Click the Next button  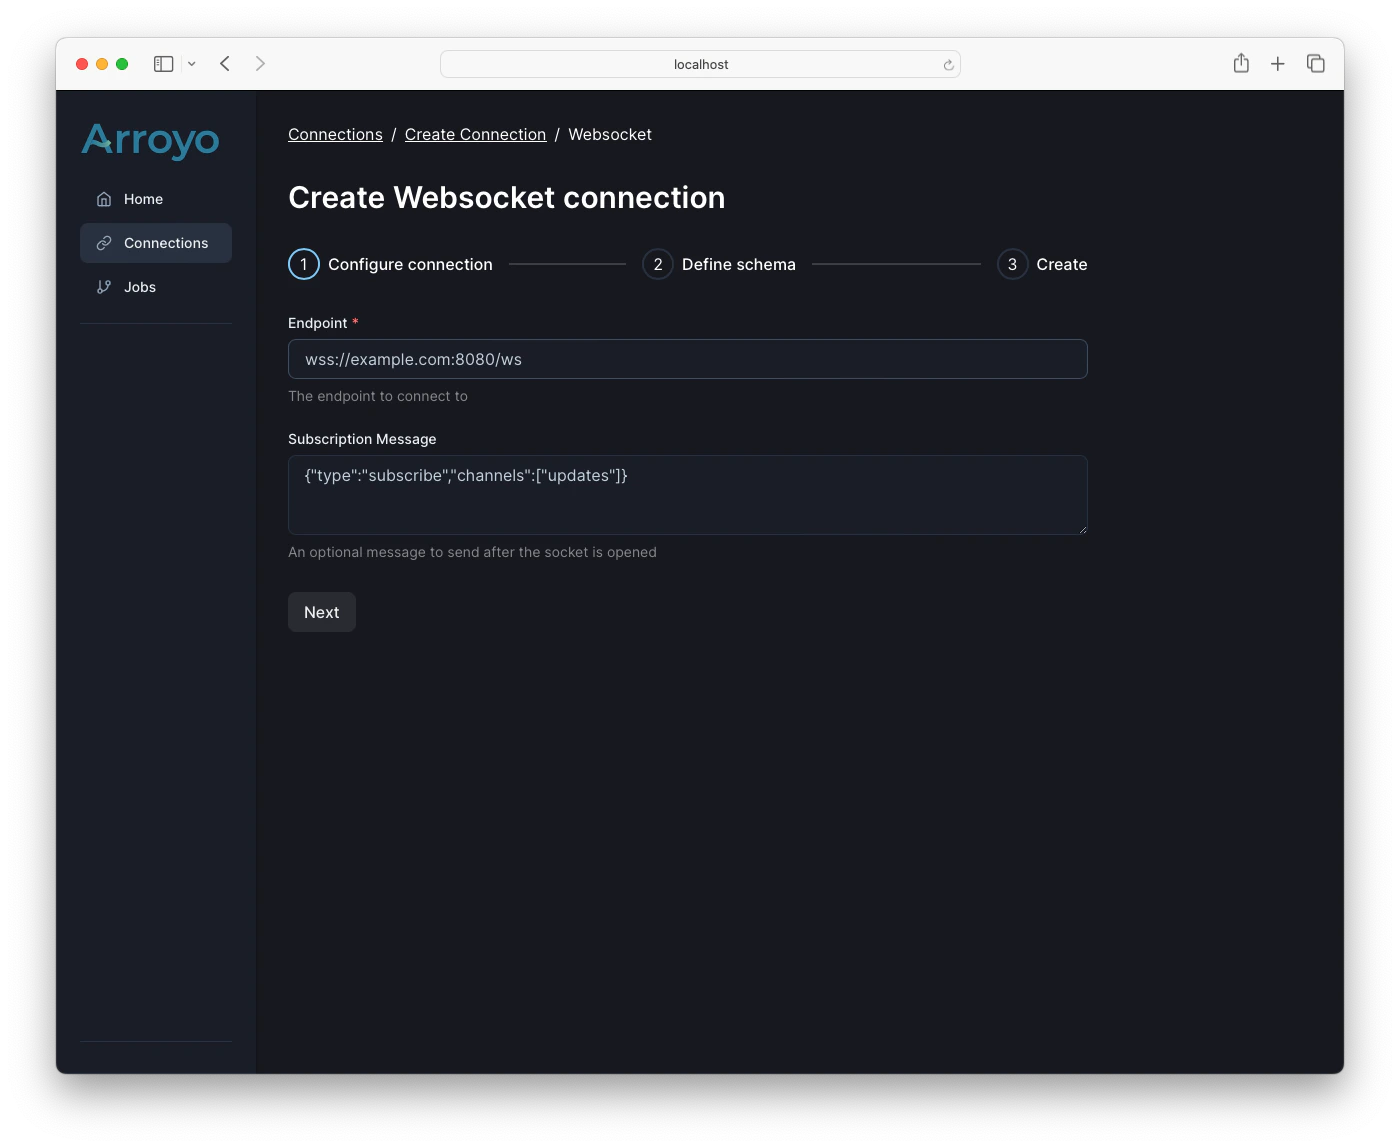321,612
